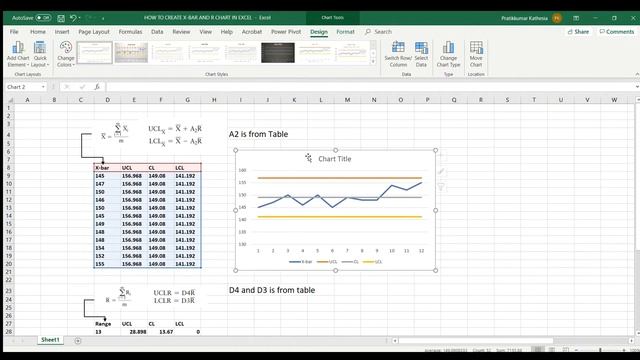Open Add Chart Element menu
Image resolution: width=640 pixels, height=360 pixels.
point(18,54)
